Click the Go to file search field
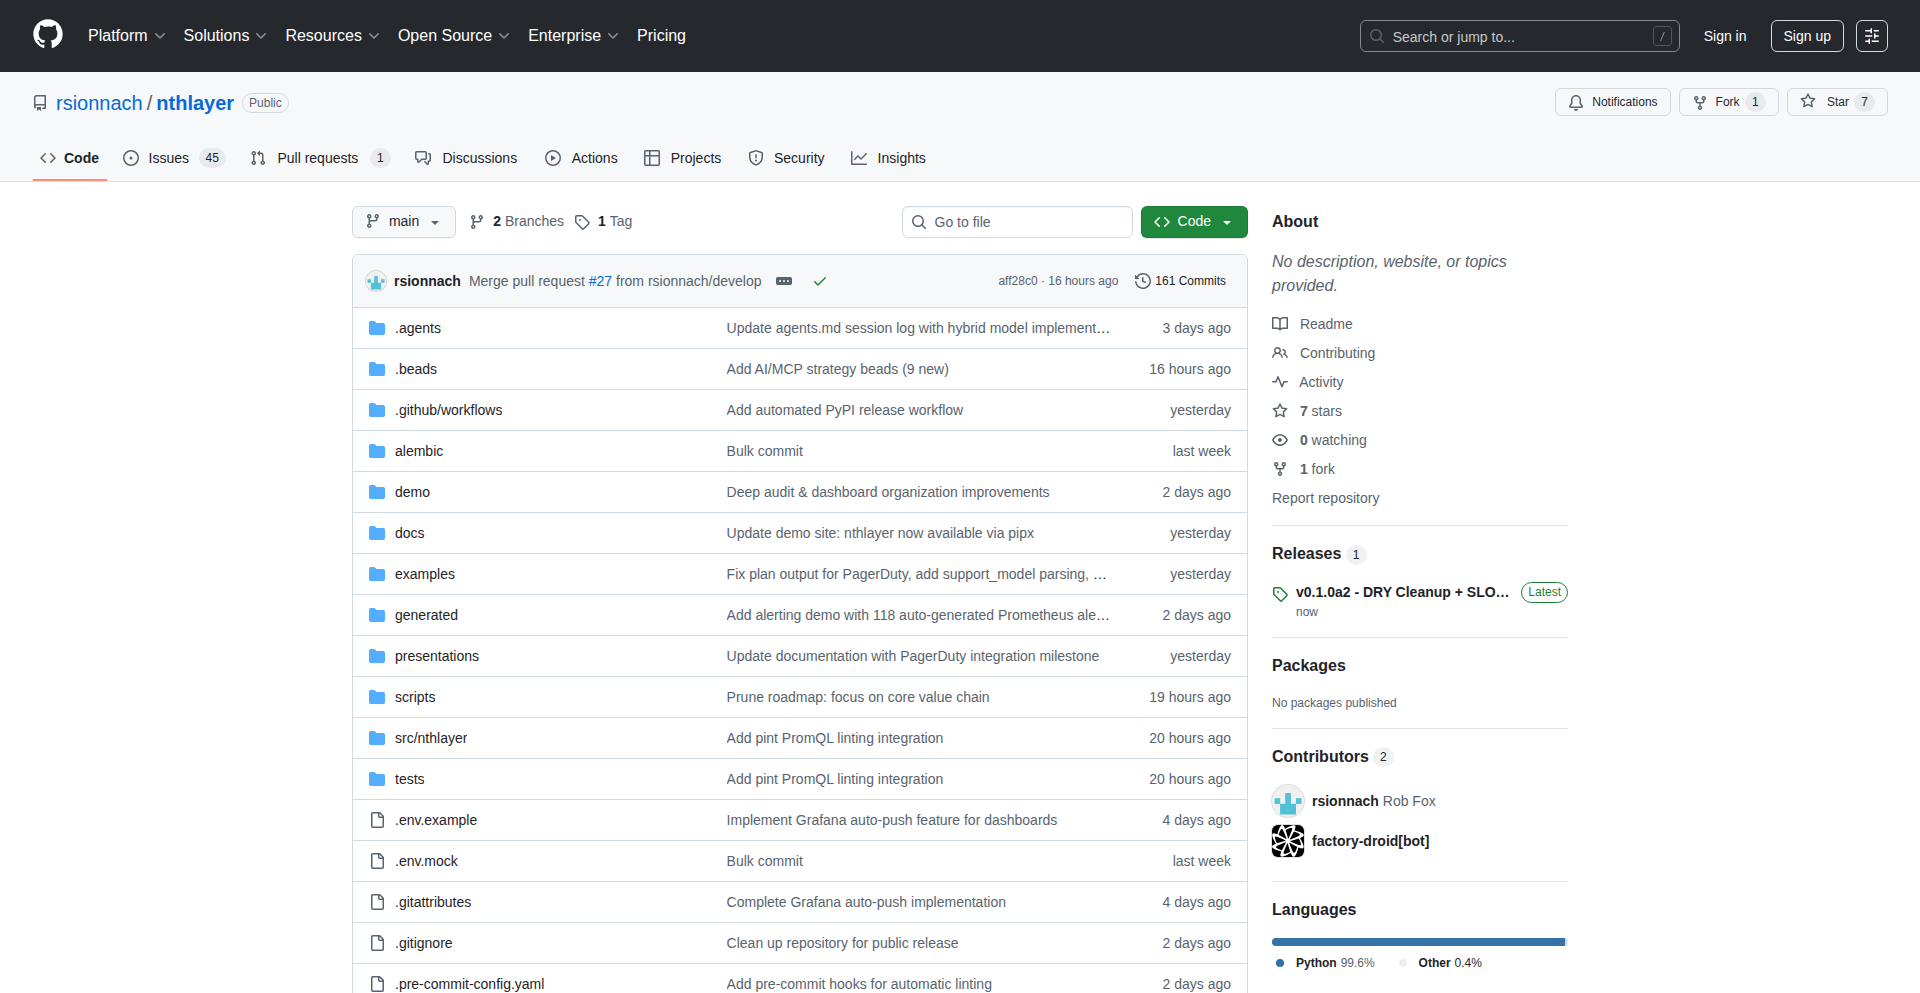Image resolution: width=1920 pixels, height=993 pixels. (x=1017, y=222)
